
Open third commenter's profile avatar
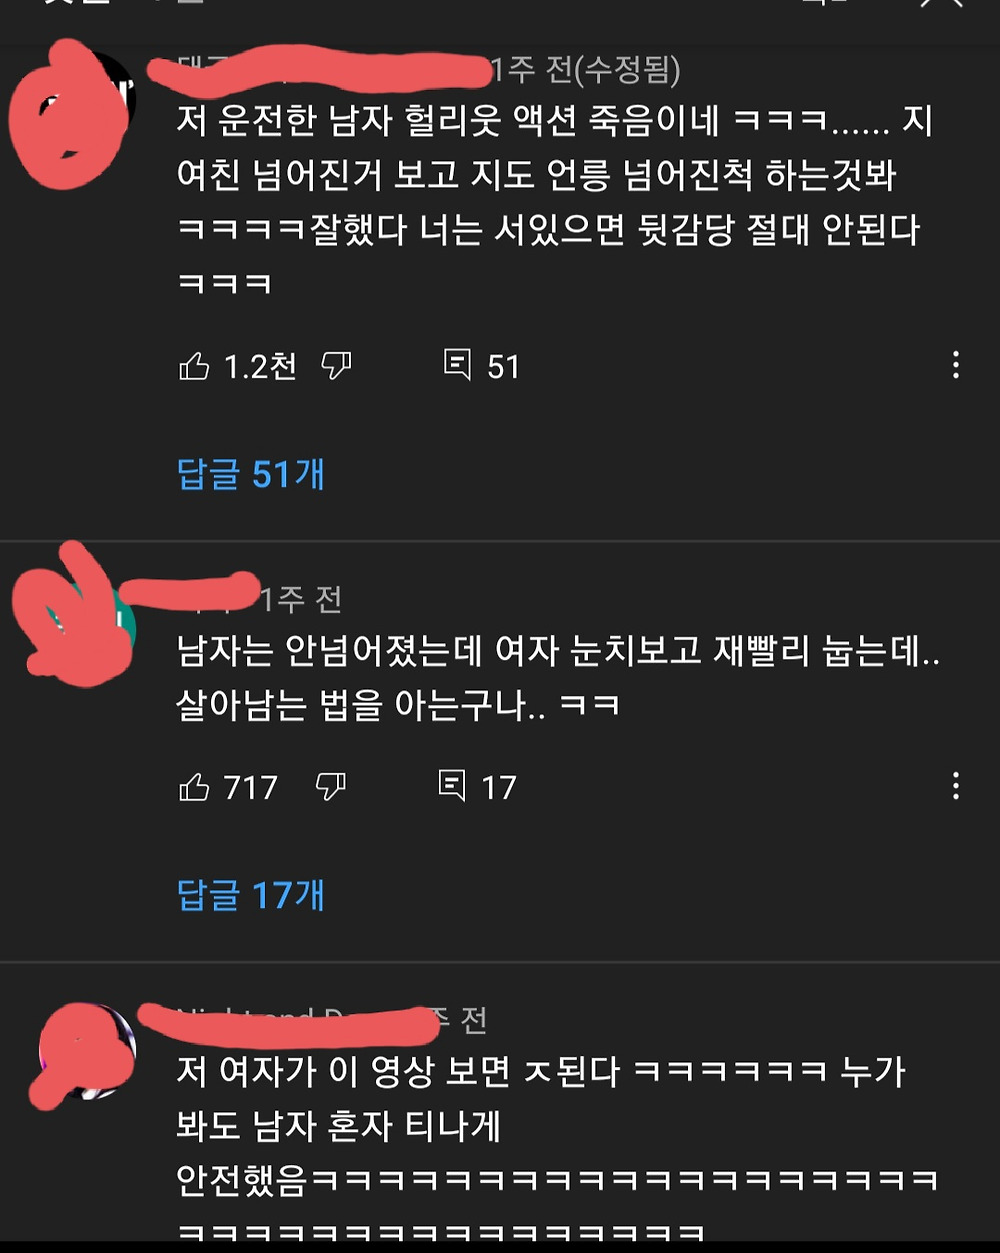click(83, 1050)
